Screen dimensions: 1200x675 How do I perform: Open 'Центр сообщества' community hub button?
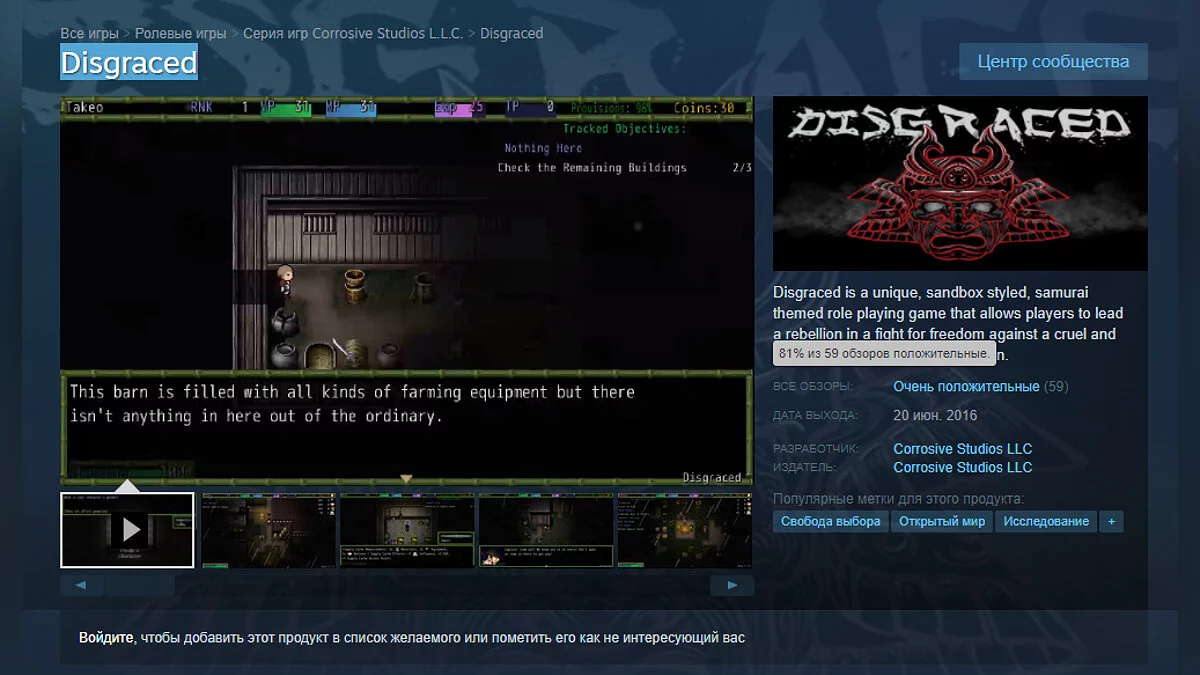tap(1053, 61)
